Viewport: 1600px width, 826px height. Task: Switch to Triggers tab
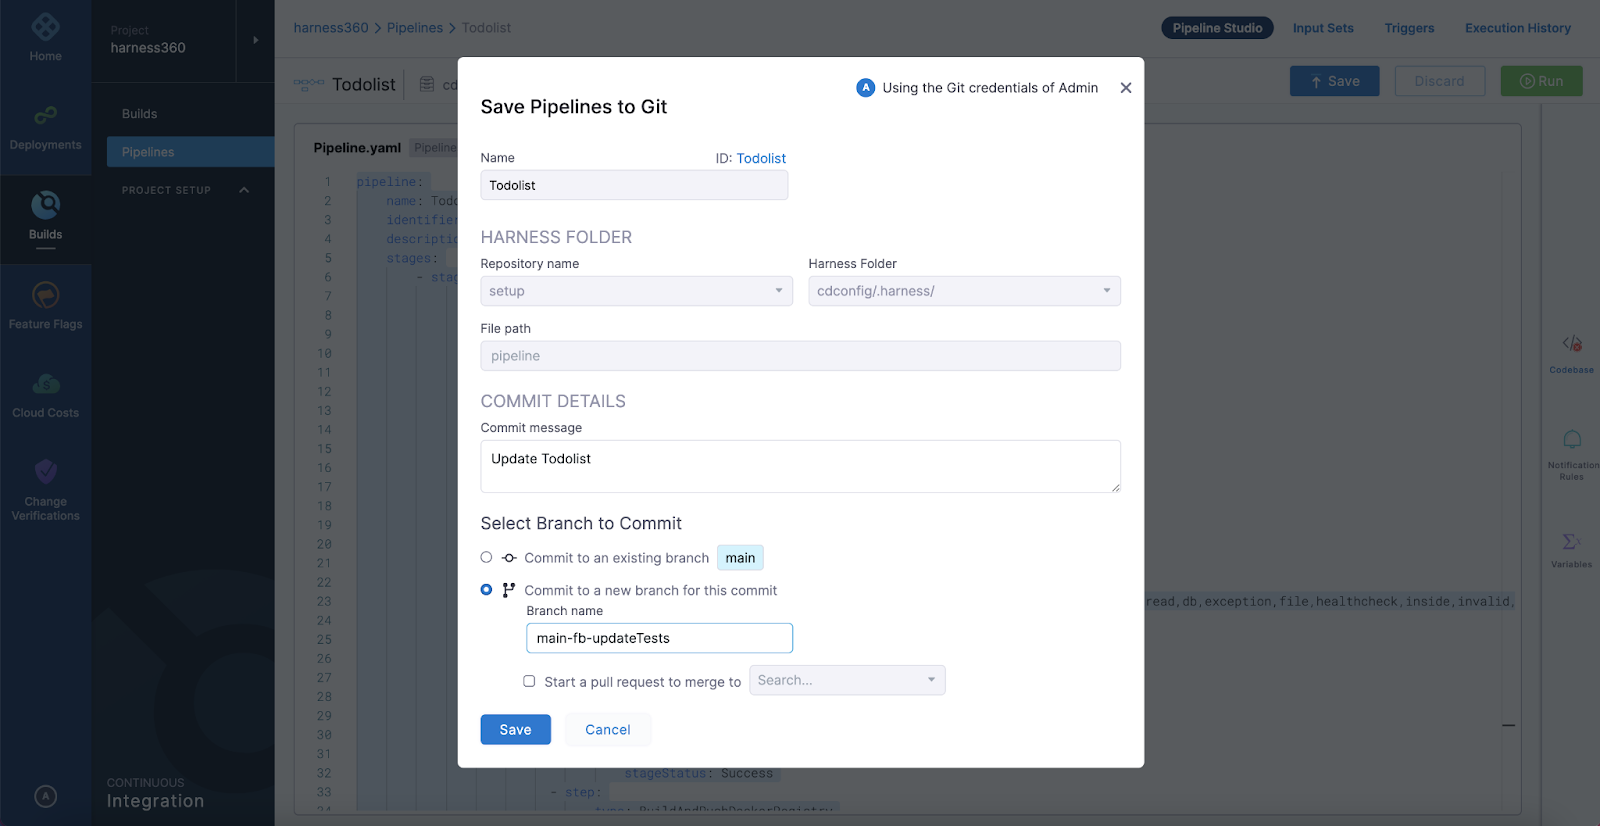1409,28
